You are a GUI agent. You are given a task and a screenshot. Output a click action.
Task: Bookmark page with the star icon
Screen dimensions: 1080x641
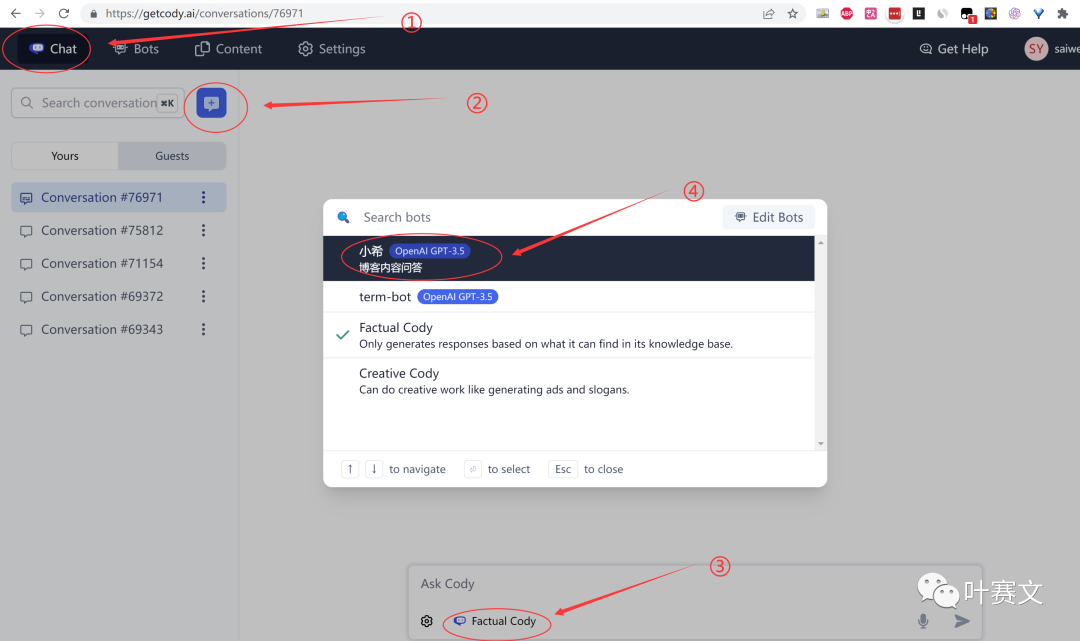pyautogui.click(x=793, y=14)
